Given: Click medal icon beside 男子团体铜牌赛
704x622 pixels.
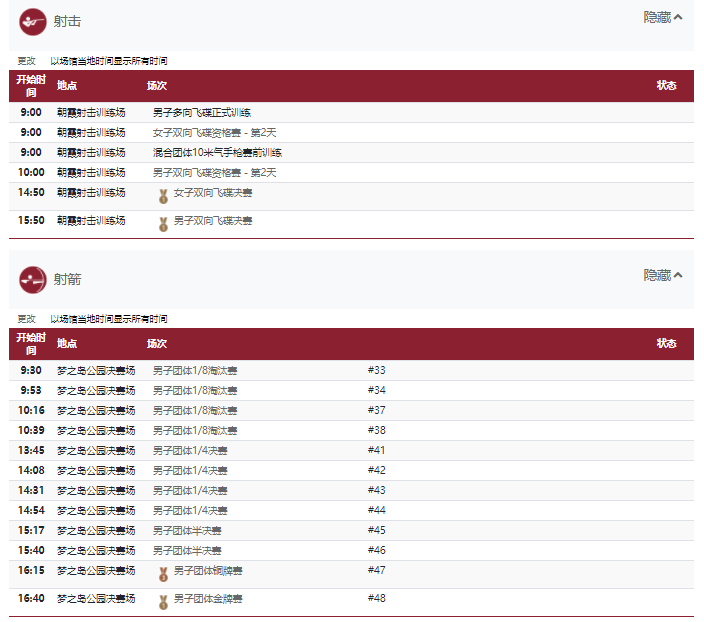Looking at the screenshot, I should coord(163,574).
